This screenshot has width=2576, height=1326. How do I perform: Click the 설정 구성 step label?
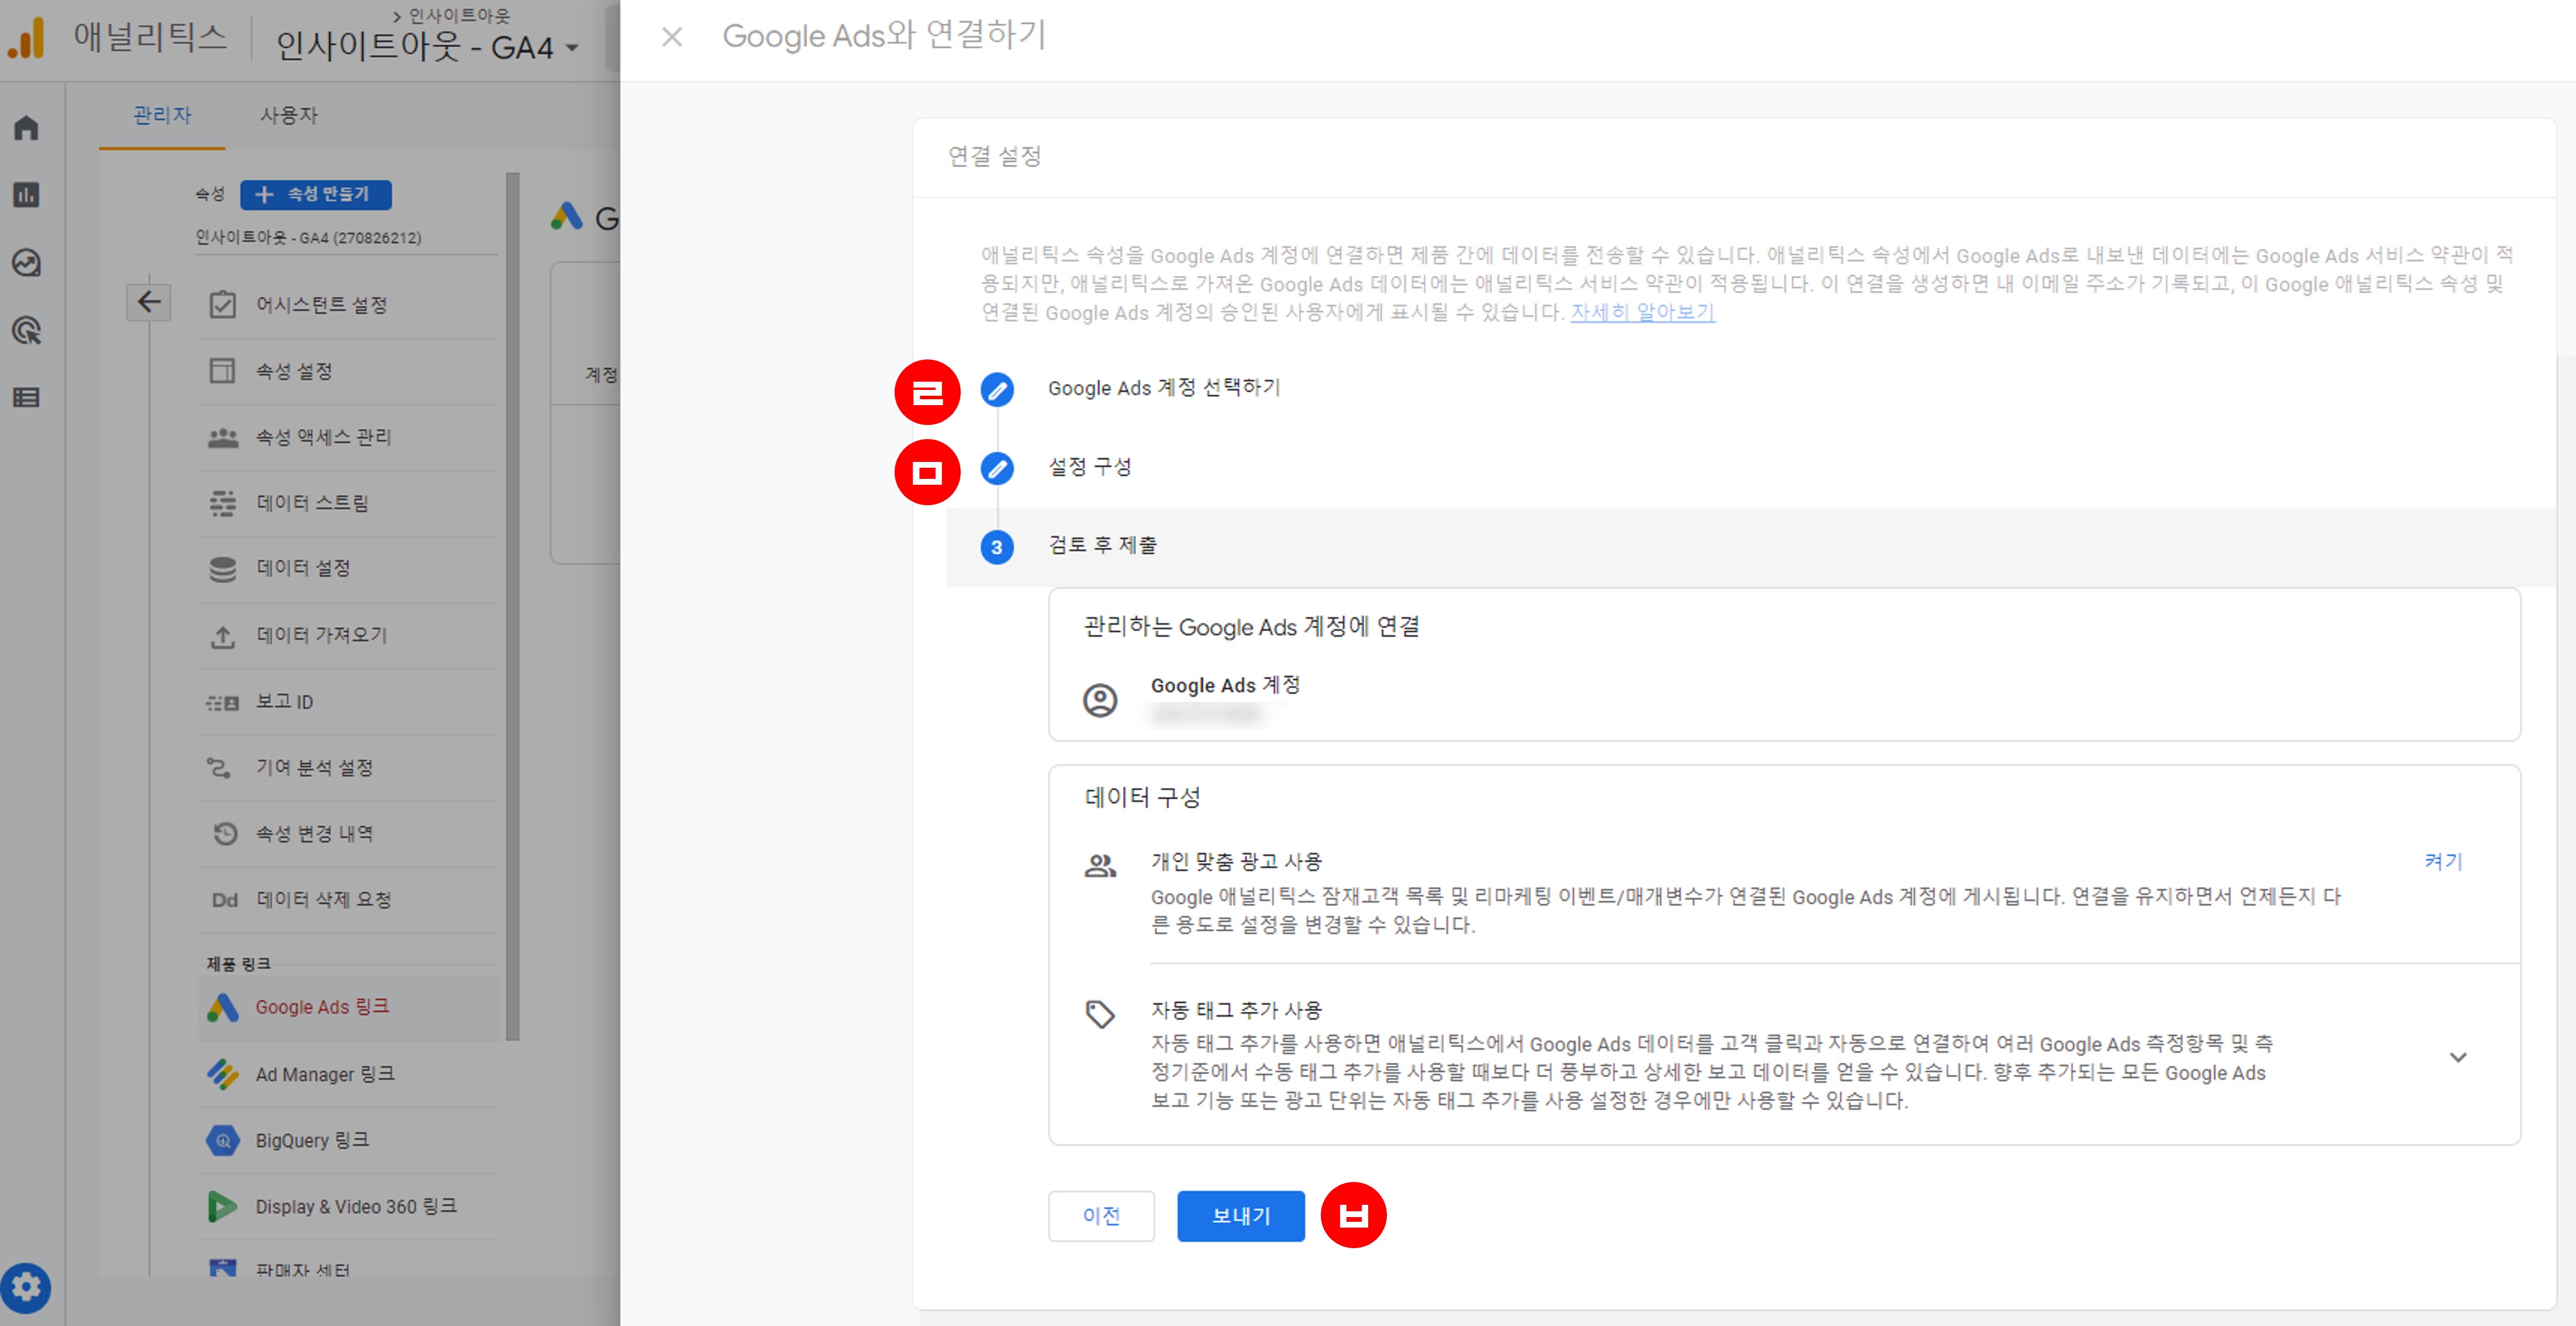tap(1089, 467)
